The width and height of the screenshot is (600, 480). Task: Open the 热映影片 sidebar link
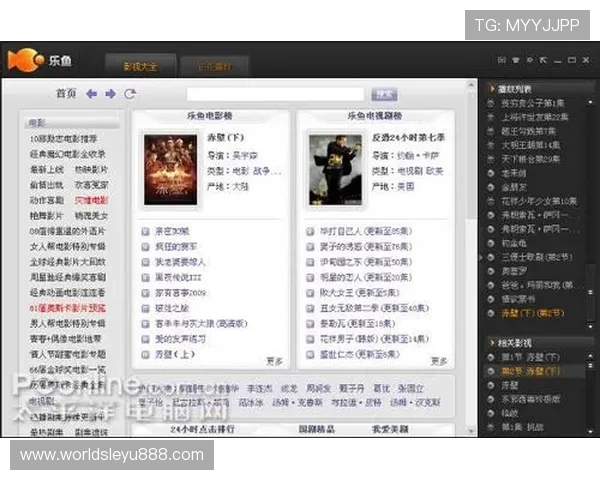(x=91, y=170)
